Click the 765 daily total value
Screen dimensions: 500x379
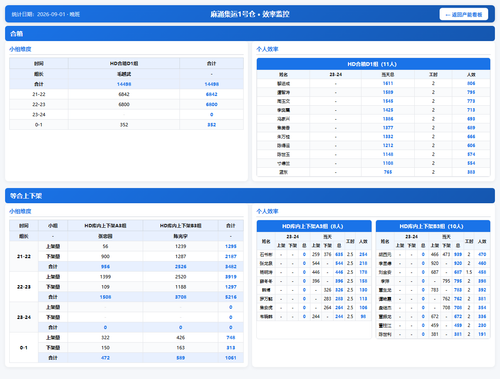coord(388,172)
